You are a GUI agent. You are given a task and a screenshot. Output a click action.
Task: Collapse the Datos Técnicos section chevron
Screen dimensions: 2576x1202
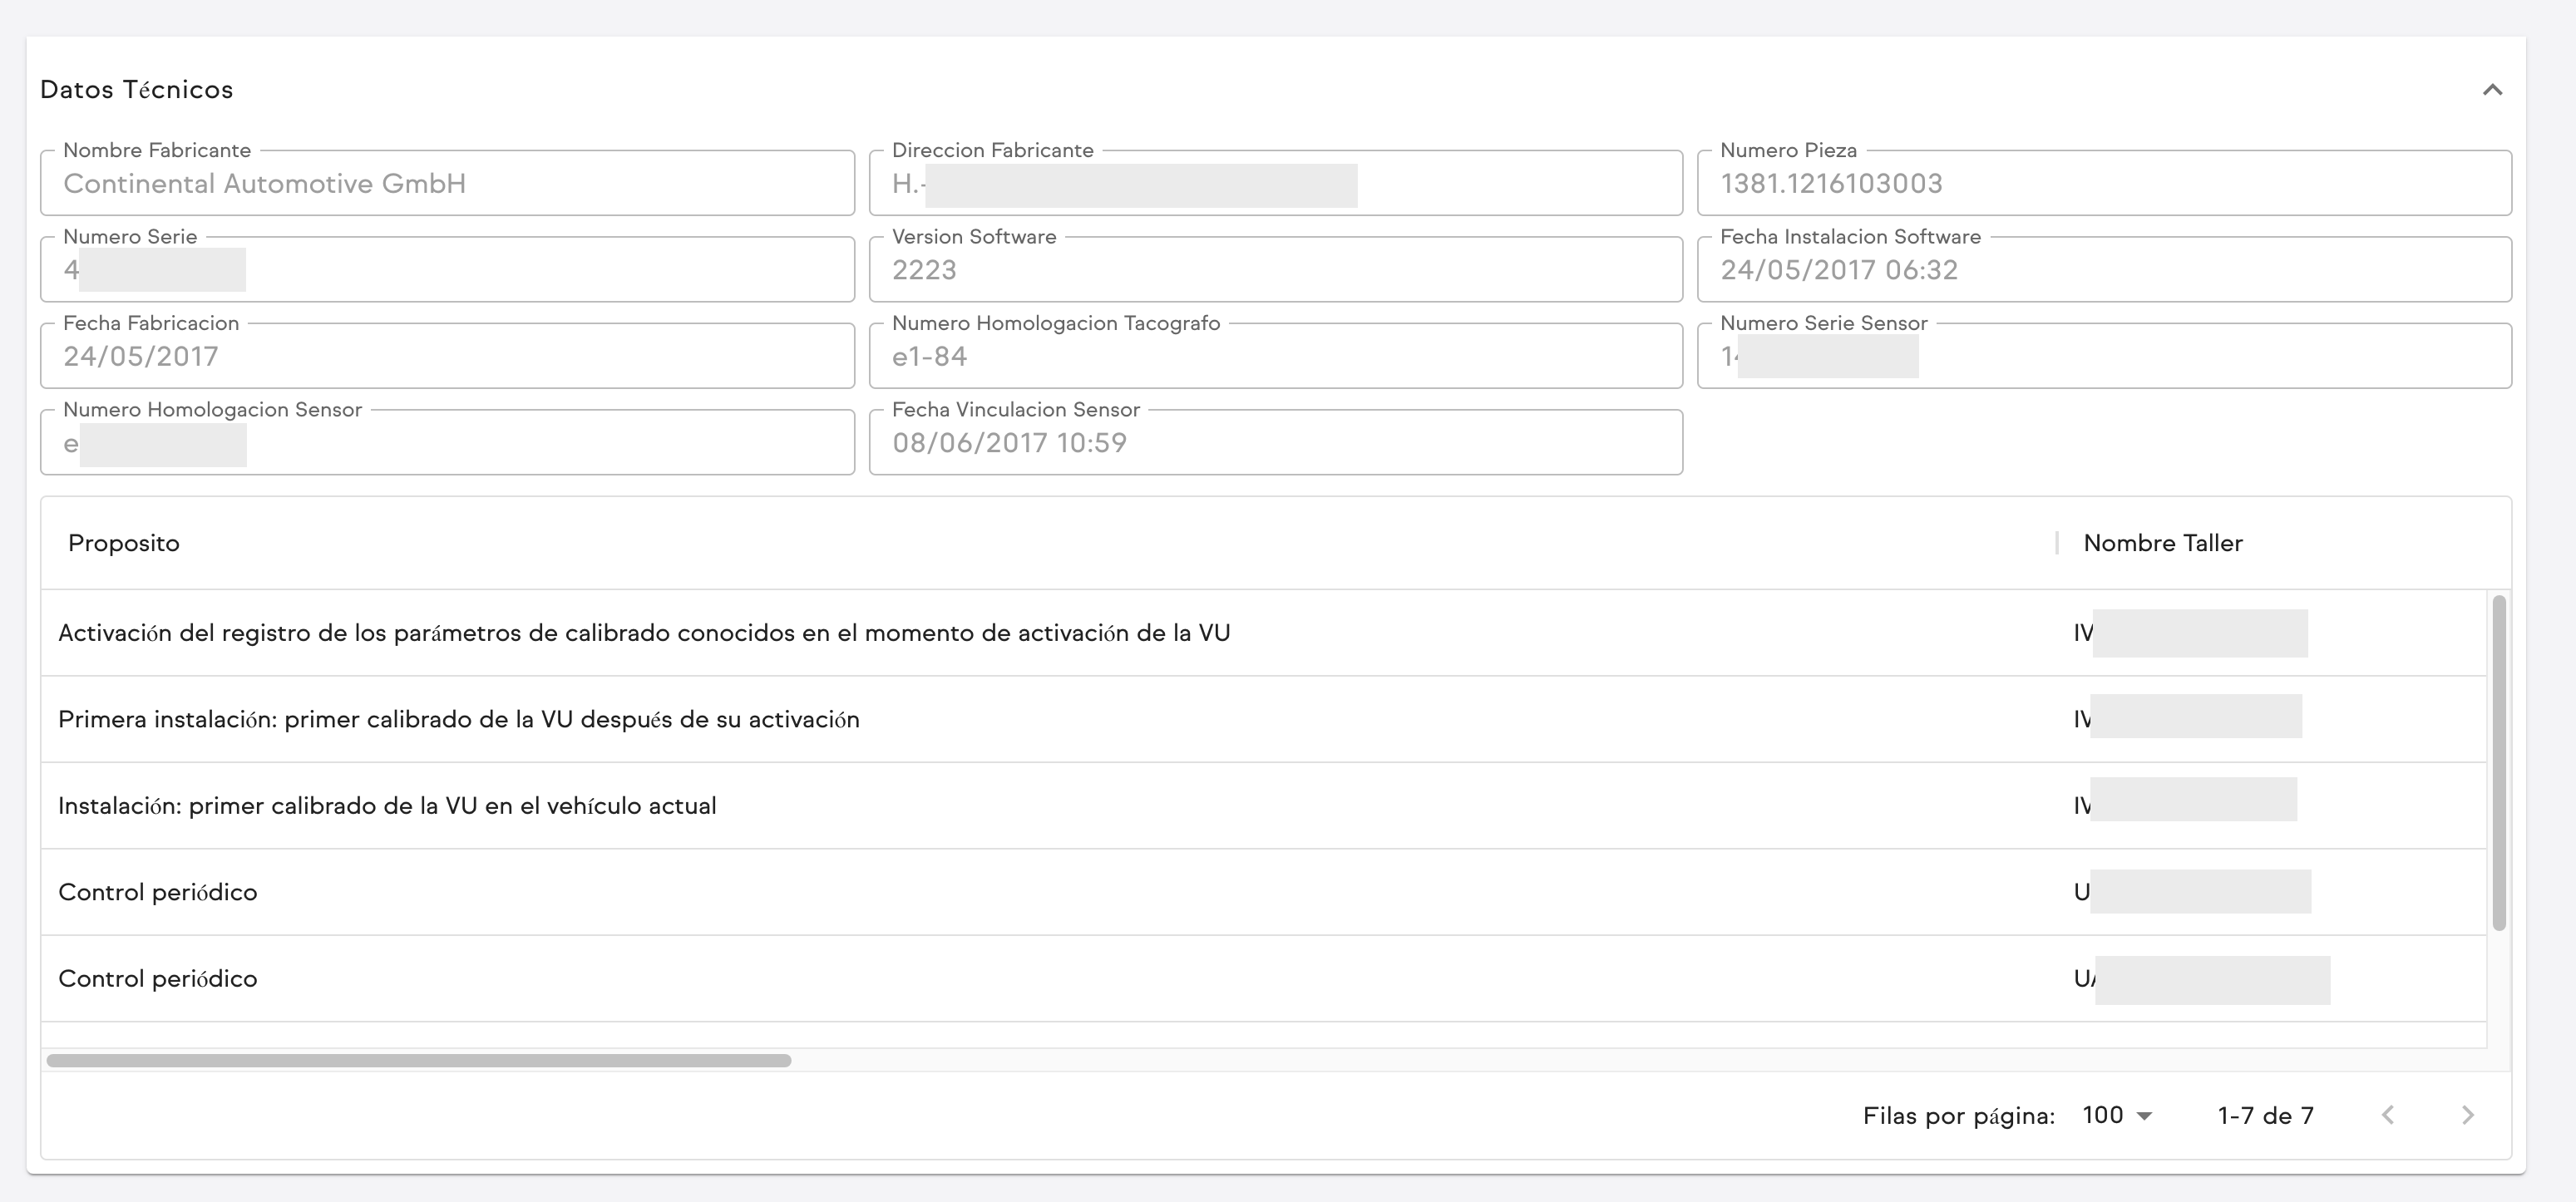click(x=2492, y=90)
